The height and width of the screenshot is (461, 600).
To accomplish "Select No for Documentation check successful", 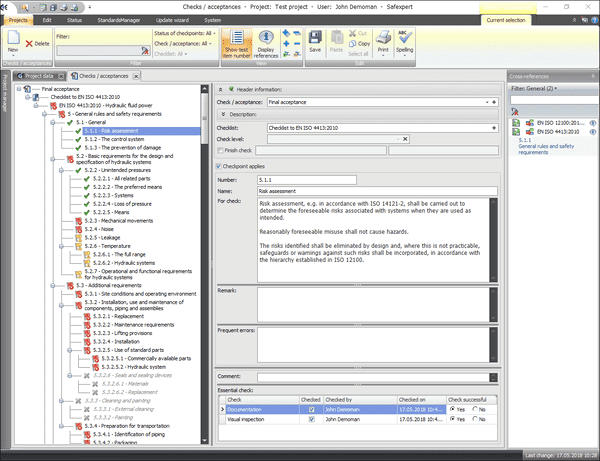I will [477, 409].
